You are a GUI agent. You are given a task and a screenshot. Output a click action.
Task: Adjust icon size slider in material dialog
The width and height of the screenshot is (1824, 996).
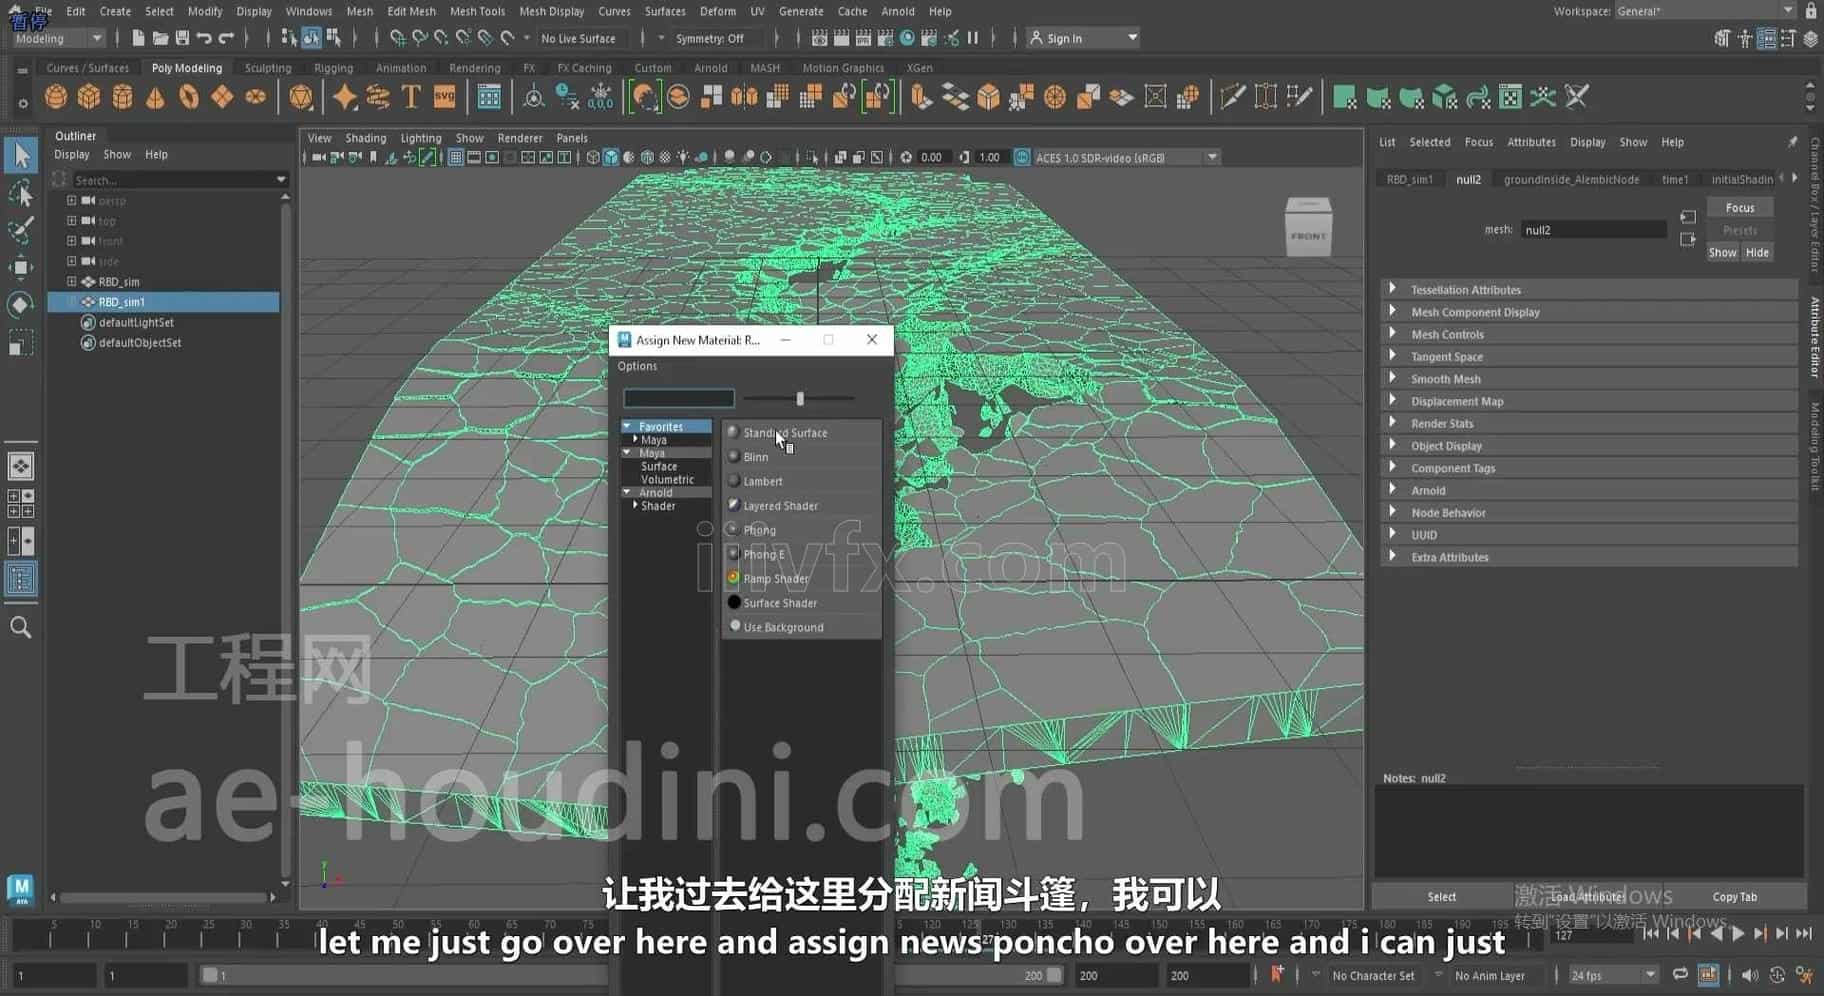click(800, 398)
